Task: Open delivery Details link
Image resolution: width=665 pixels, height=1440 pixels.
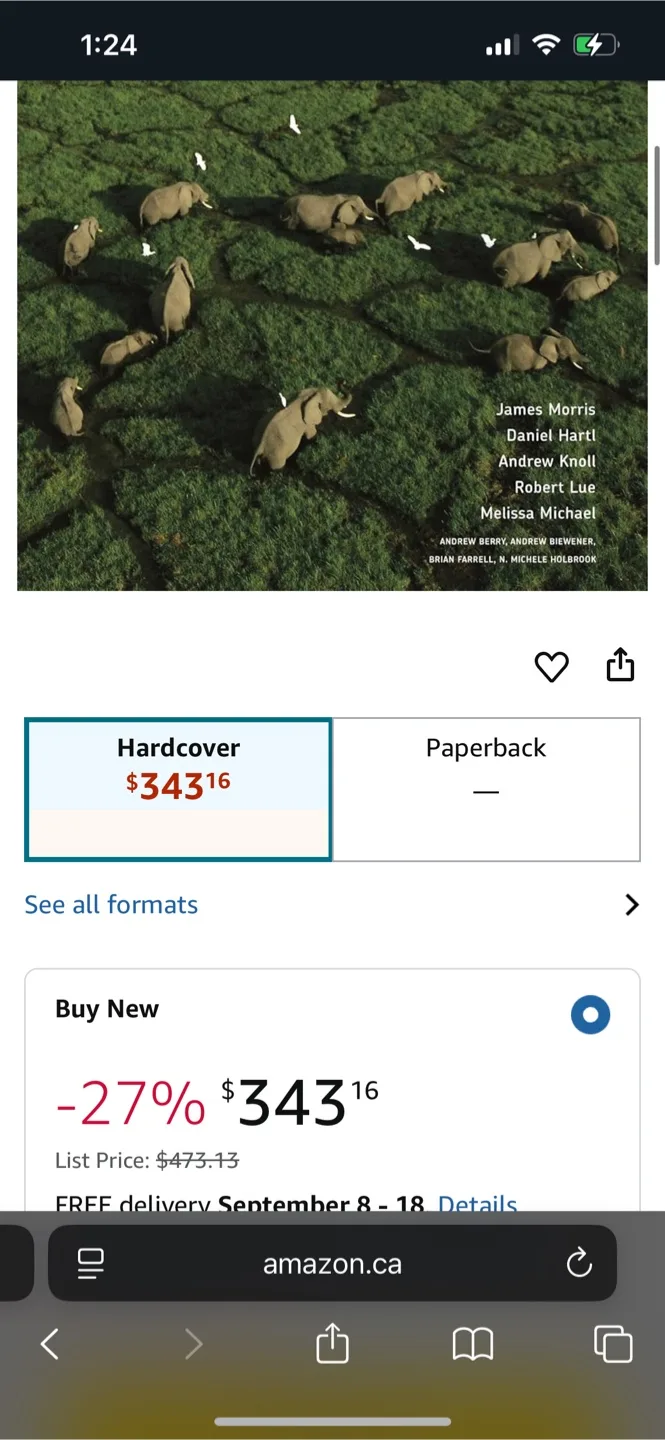Action: tap(477, 1203)
